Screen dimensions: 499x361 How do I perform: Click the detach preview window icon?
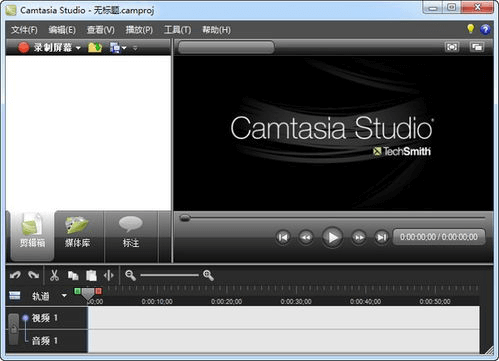477,47
